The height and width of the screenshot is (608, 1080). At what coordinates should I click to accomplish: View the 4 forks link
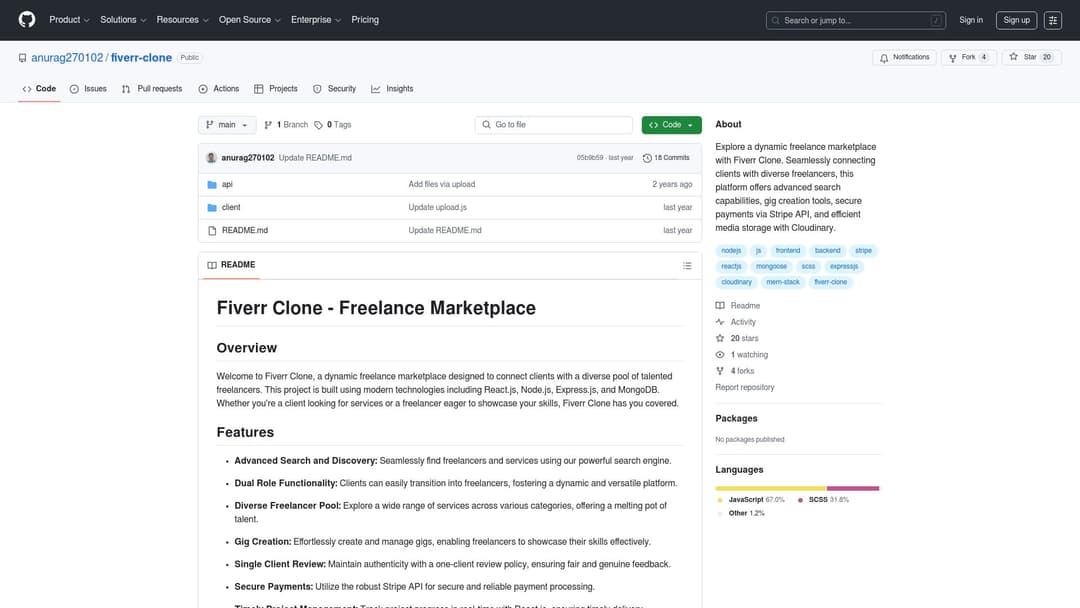coord(735,371)
